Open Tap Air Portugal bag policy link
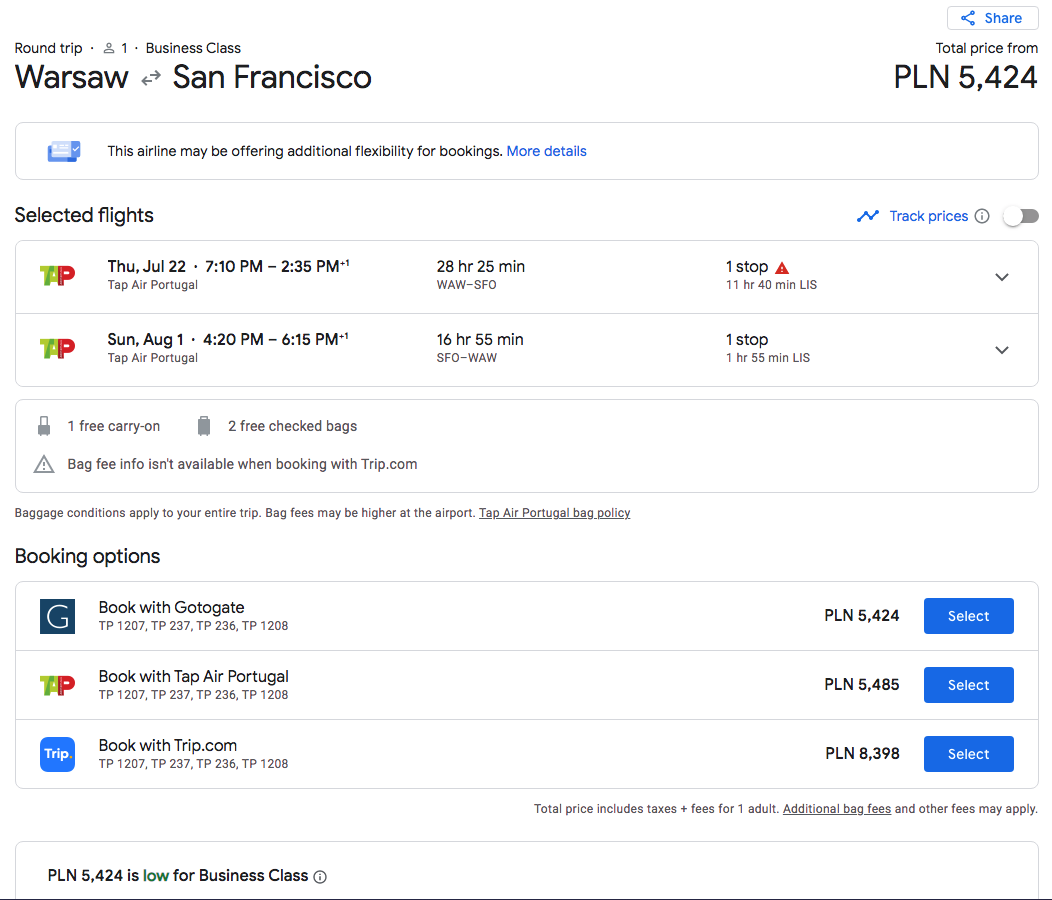 pyautogui.click(x=554, y=513)
